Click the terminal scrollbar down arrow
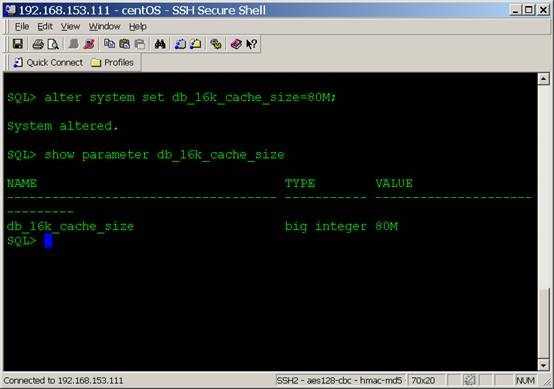 [x=543, y=365]
